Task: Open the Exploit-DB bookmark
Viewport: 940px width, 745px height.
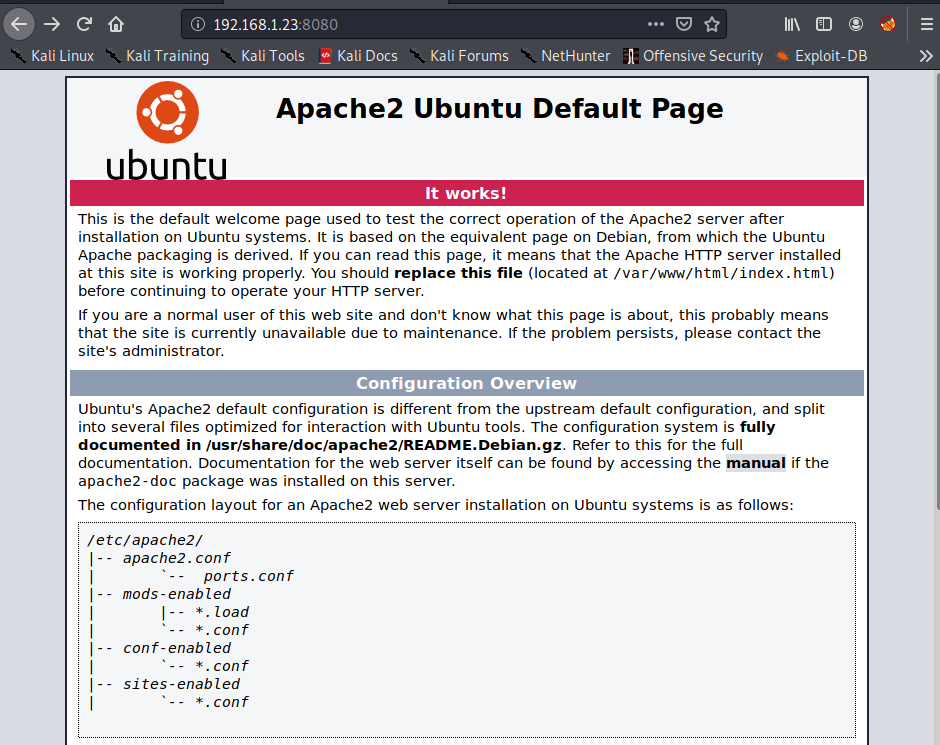Action: 820,56
